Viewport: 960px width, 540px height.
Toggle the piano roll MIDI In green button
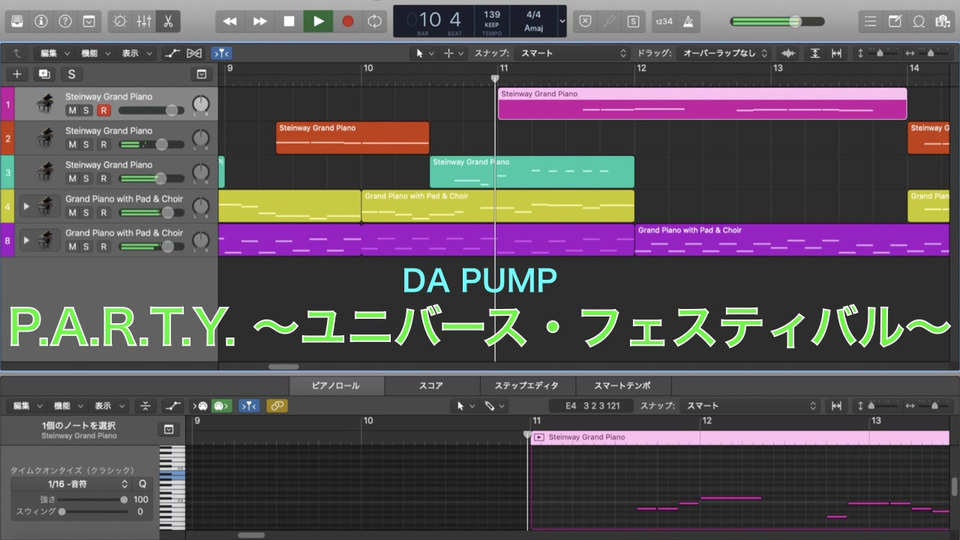(x=222, y=406)
